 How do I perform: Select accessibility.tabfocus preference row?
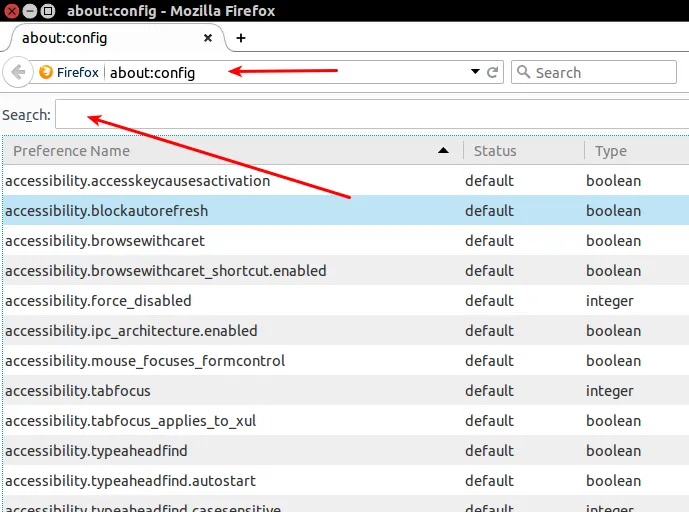(346, 391)
